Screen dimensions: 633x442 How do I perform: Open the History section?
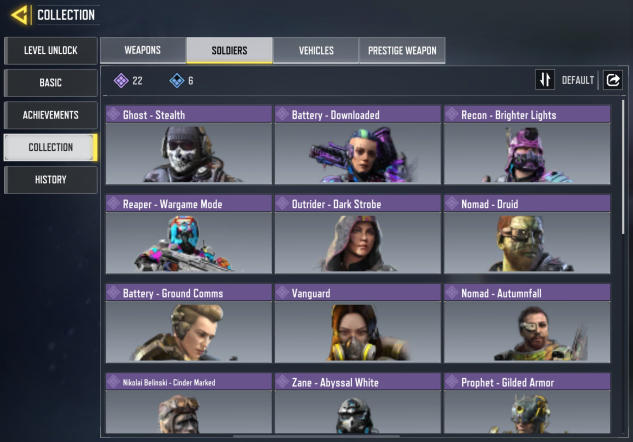(x=50, y=180)
